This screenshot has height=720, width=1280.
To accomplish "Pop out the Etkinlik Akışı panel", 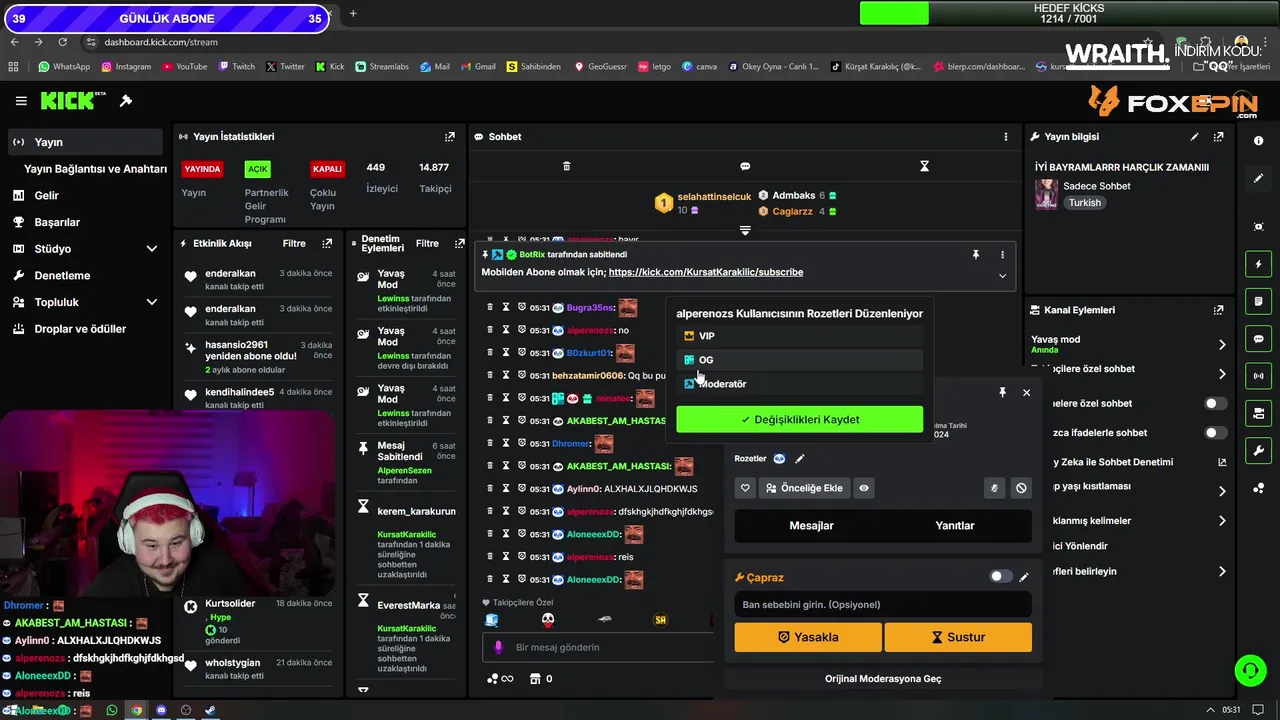I will click(x=327, y=243).
